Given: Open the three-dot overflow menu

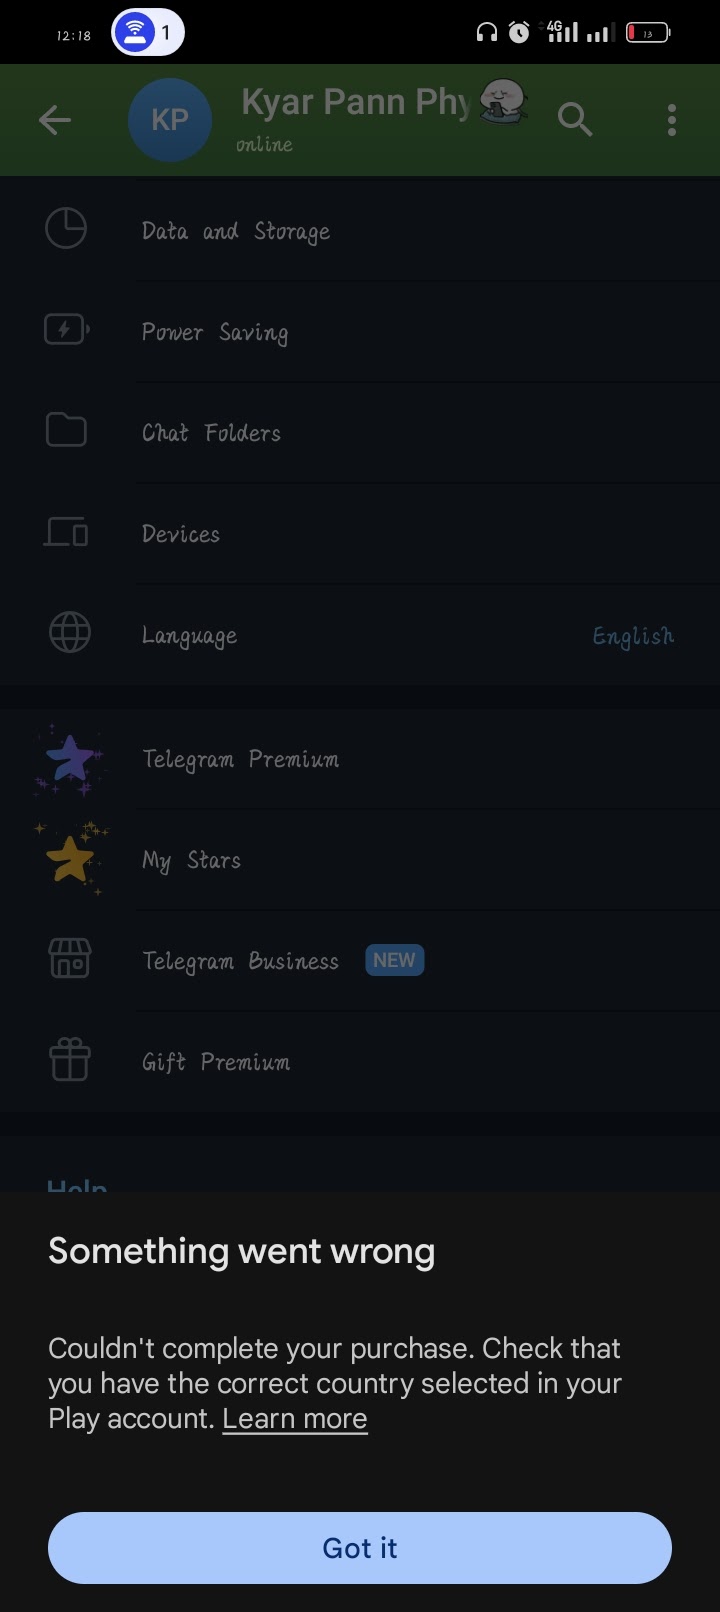Looking at the screenshot, I should (x=671, y=120).
